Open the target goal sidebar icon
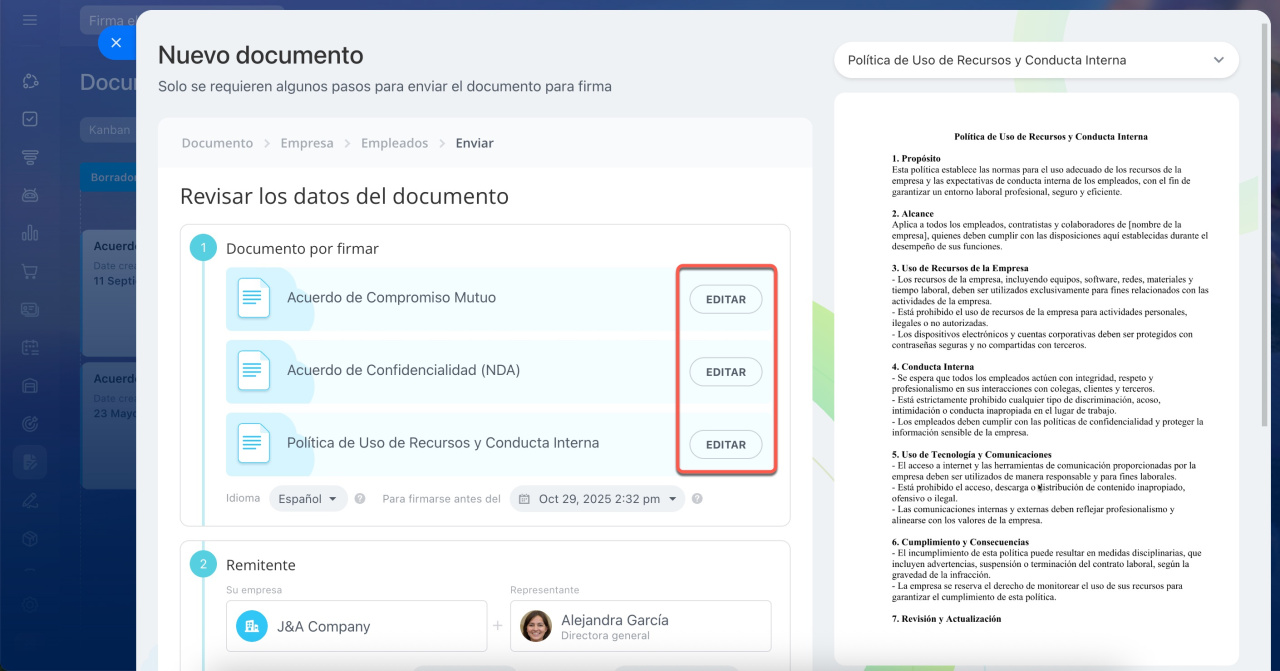This screenshot has width=1280, height=671. [x=30, y=423]
